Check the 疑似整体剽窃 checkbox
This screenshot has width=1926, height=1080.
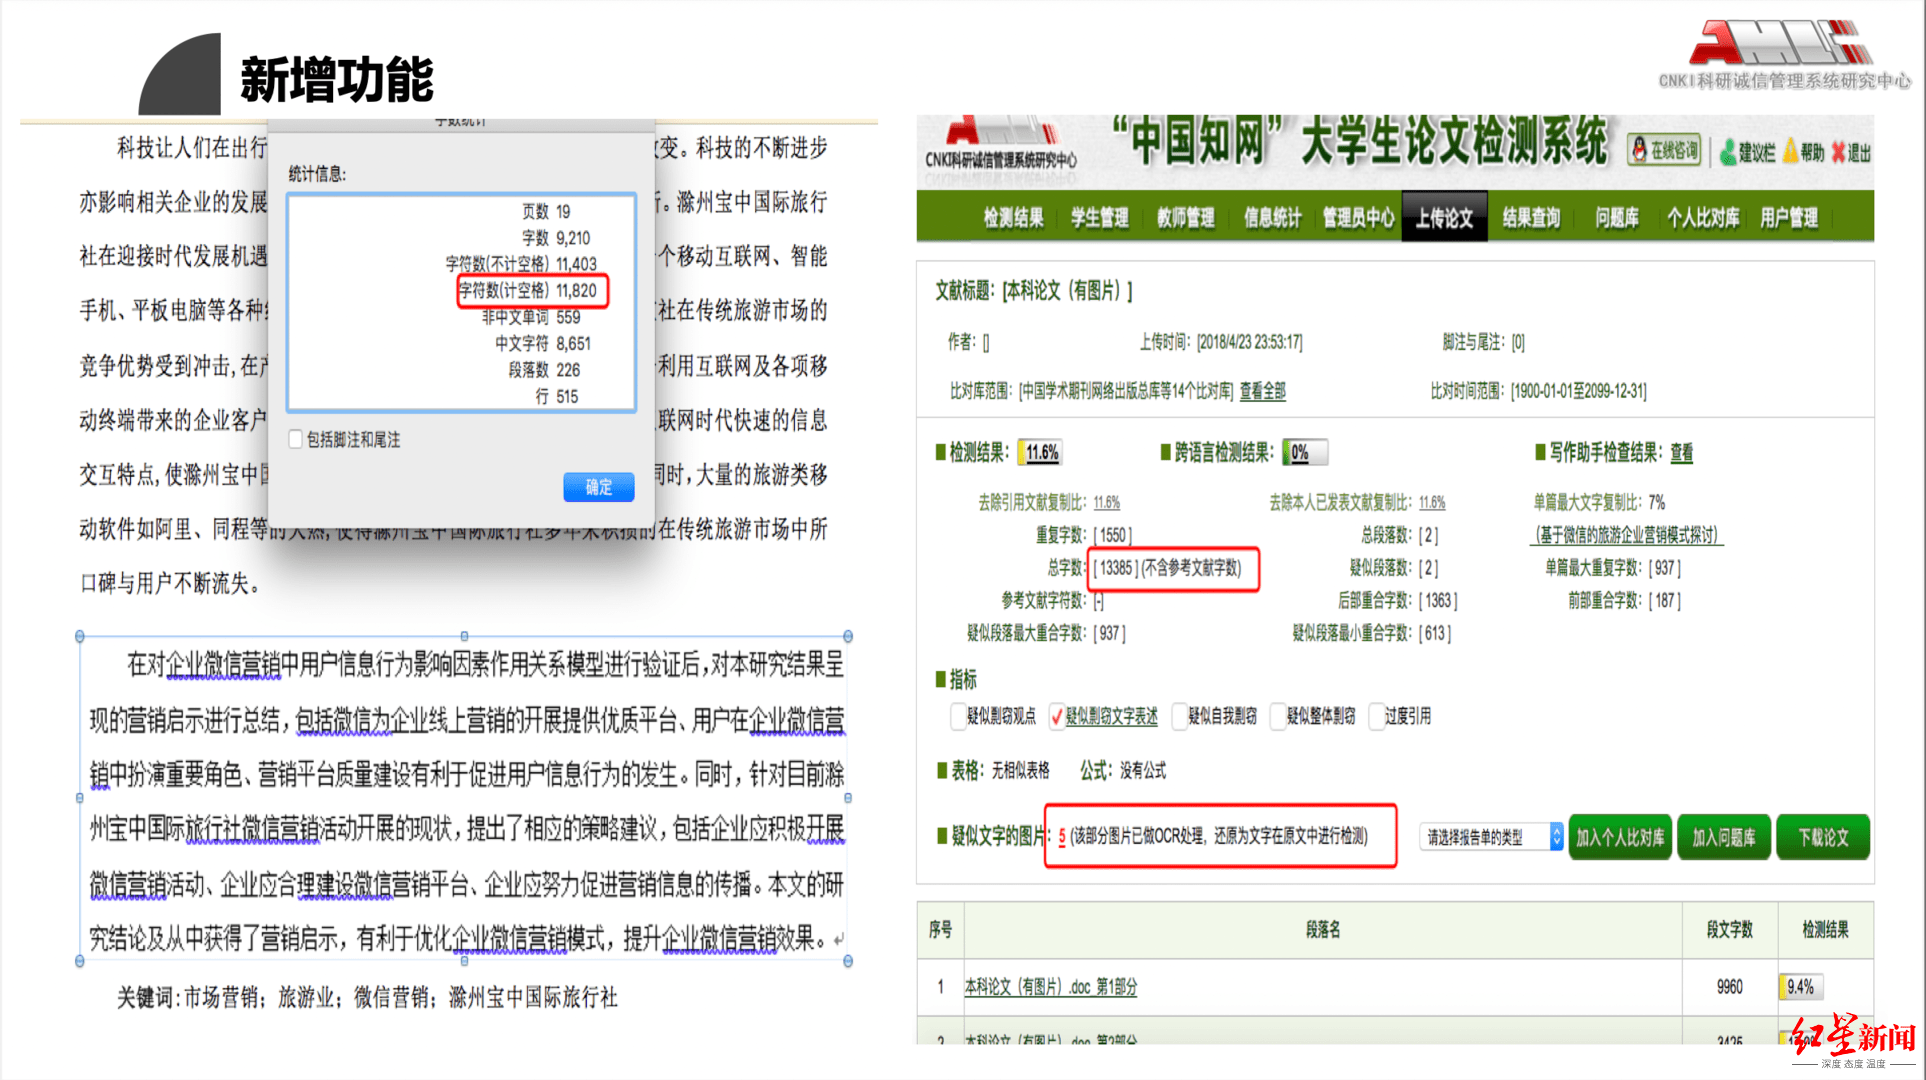coord(1277,716)
